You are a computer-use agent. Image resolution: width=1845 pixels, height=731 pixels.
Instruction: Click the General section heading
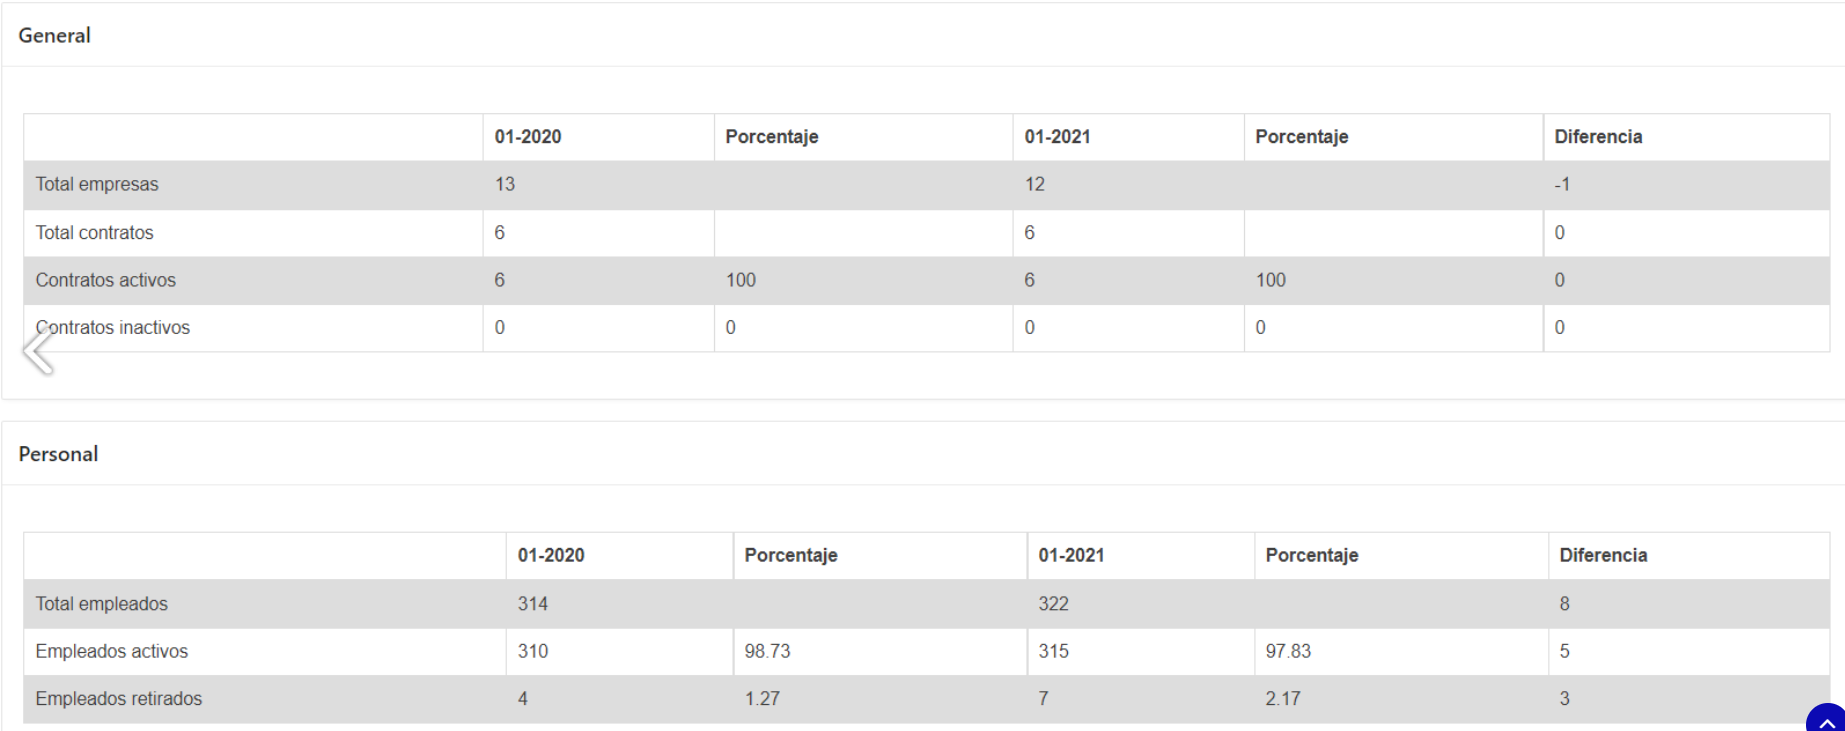click(x=54, y=35)
